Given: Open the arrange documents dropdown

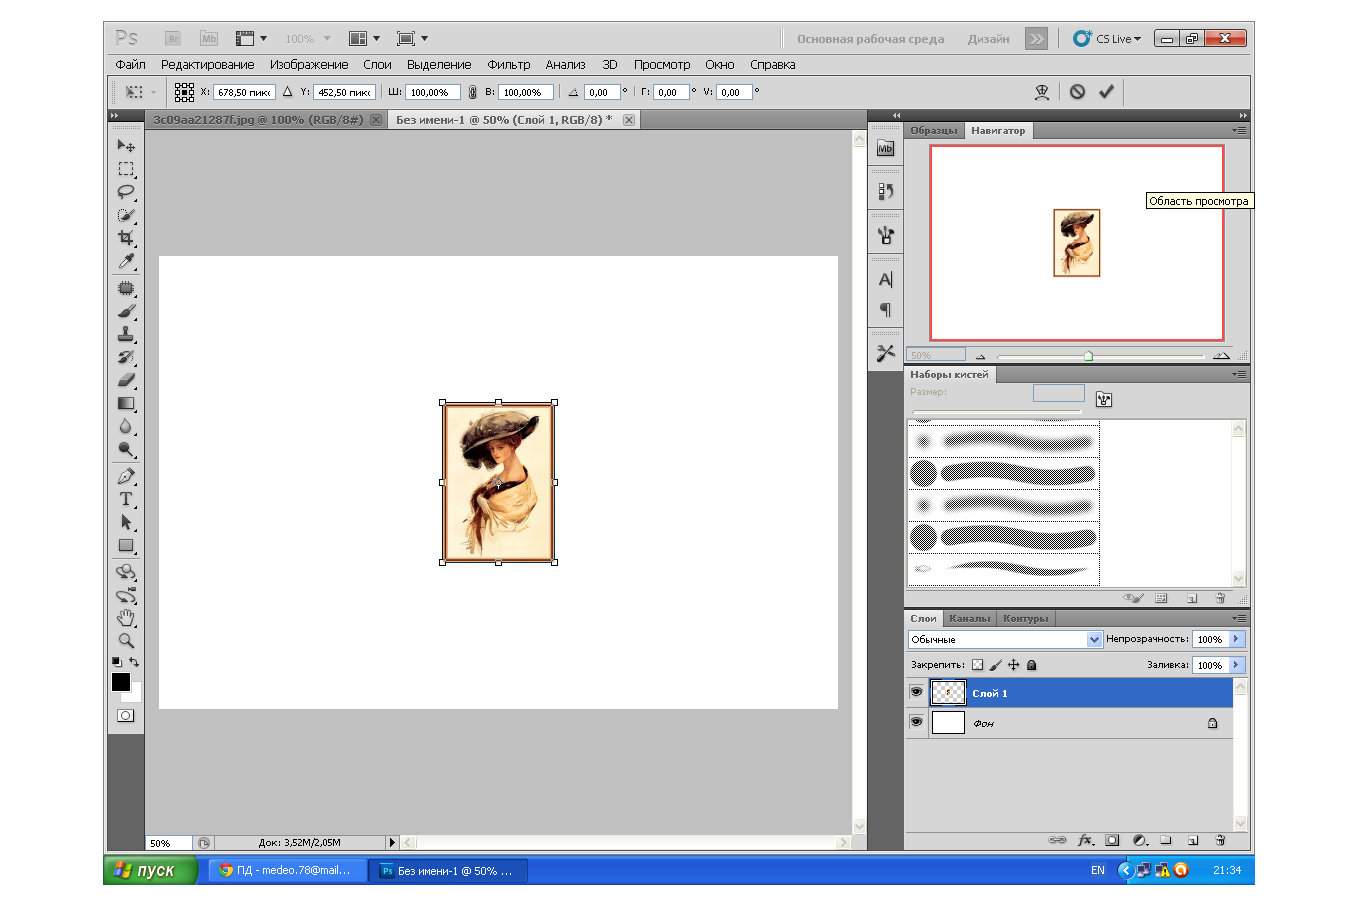Looking at the screenshot, I should click(364, 39).
